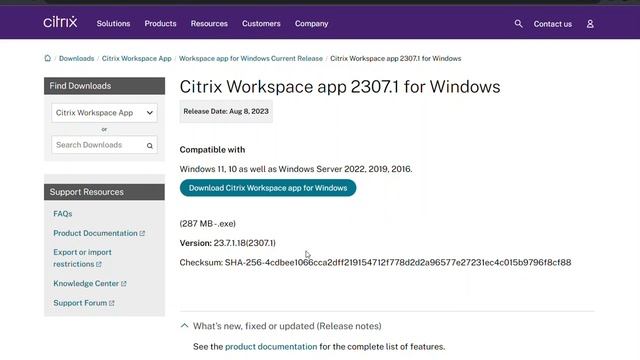Open the Customers menu
Screen dimensions: 640x360
tap(261, 24)
